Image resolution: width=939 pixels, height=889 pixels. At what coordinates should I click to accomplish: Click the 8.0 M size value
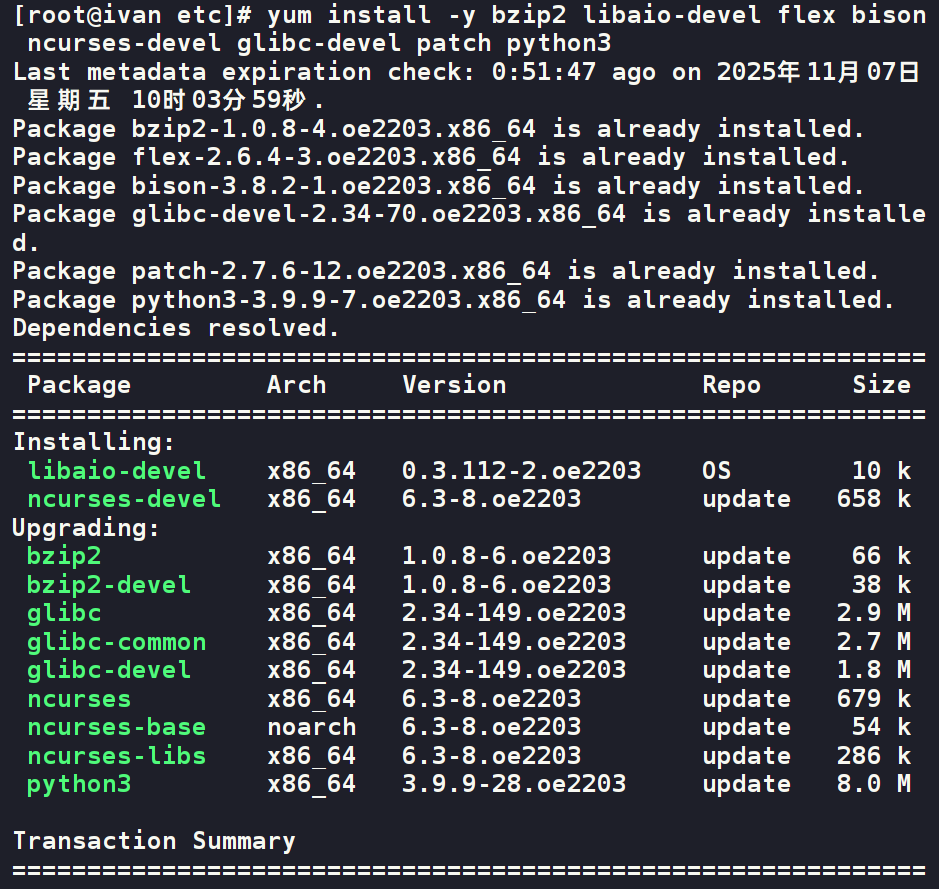pos(874,784)
